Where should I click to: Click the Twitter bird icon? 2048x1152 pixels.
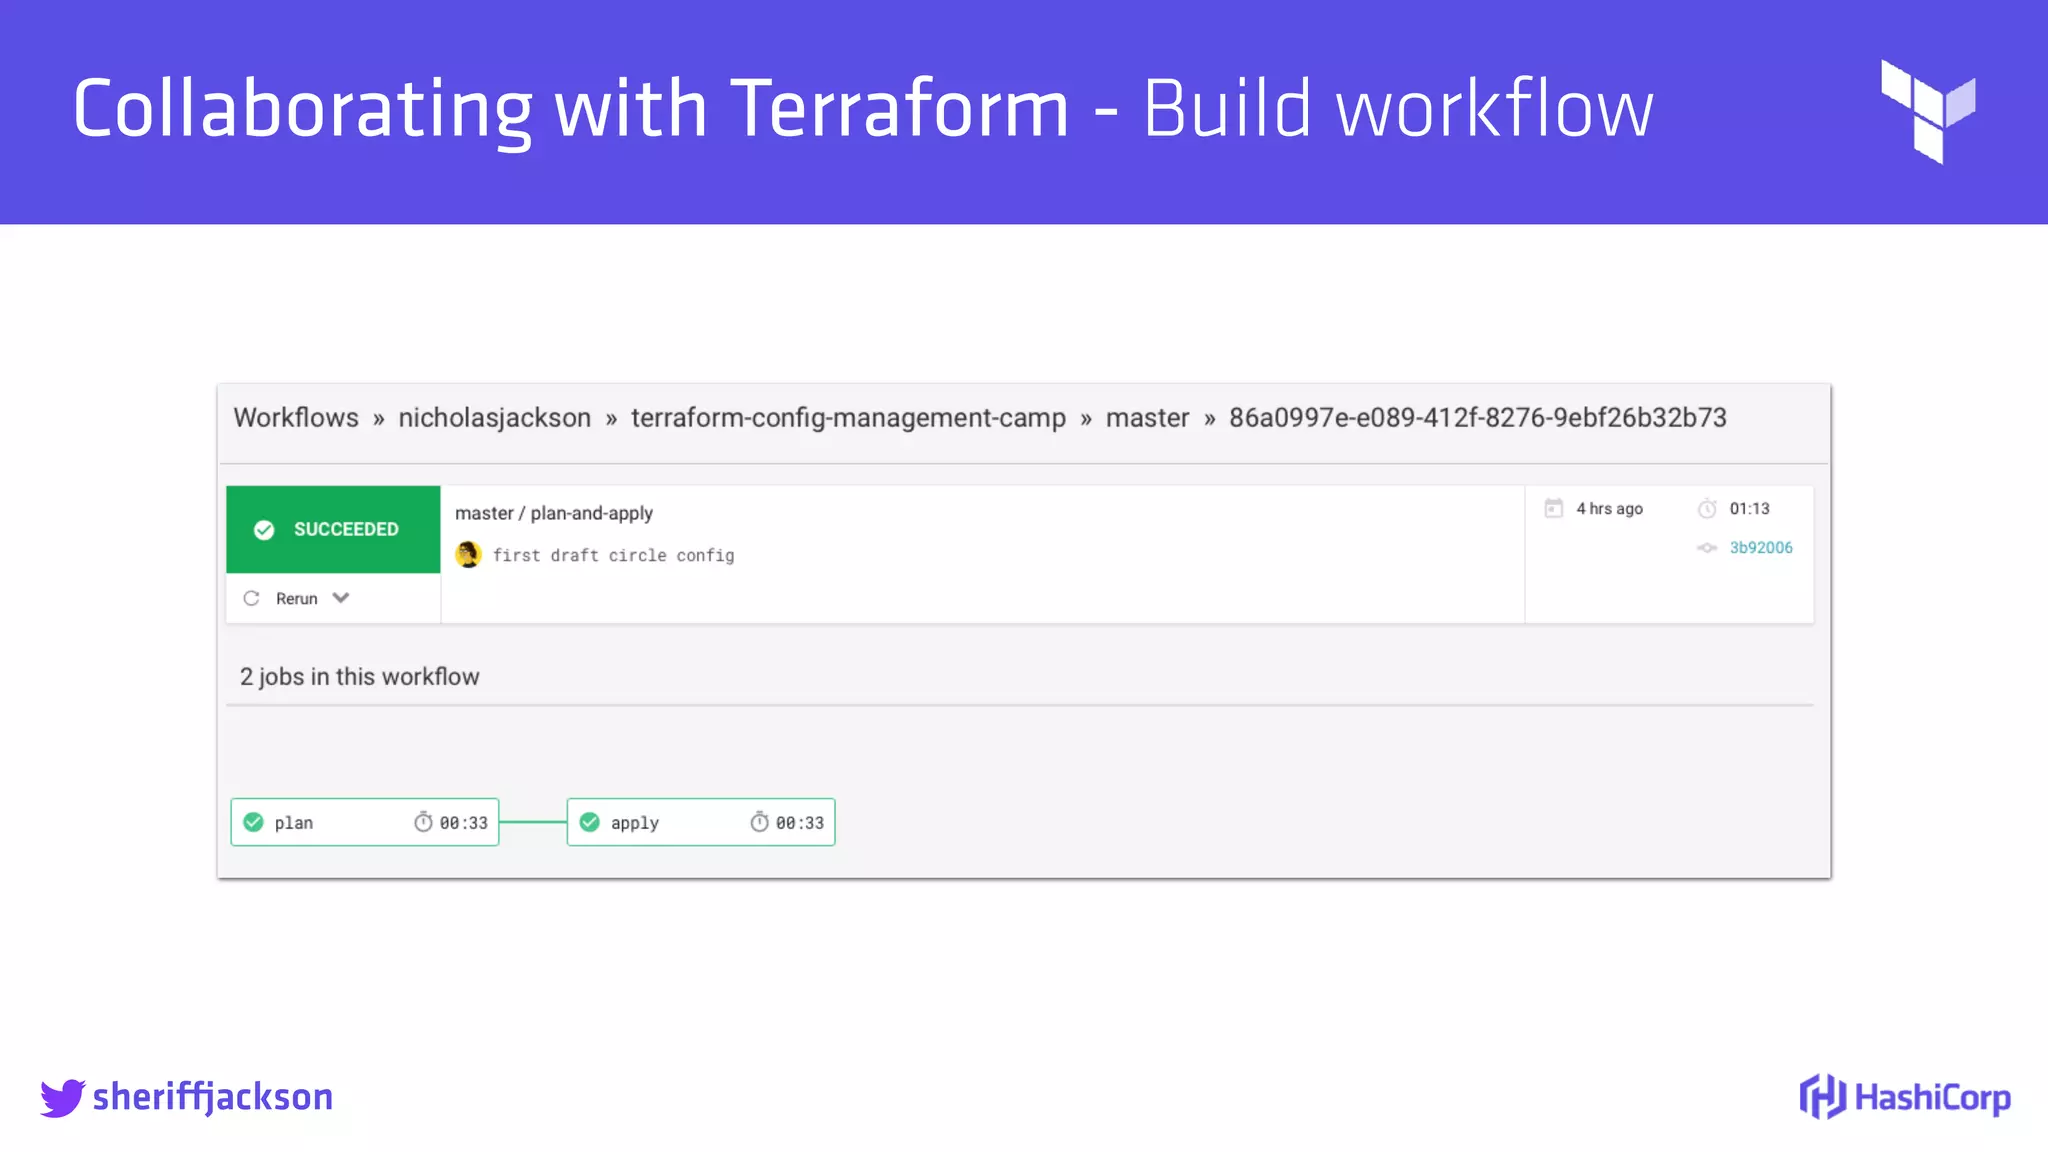[62, 1098]
